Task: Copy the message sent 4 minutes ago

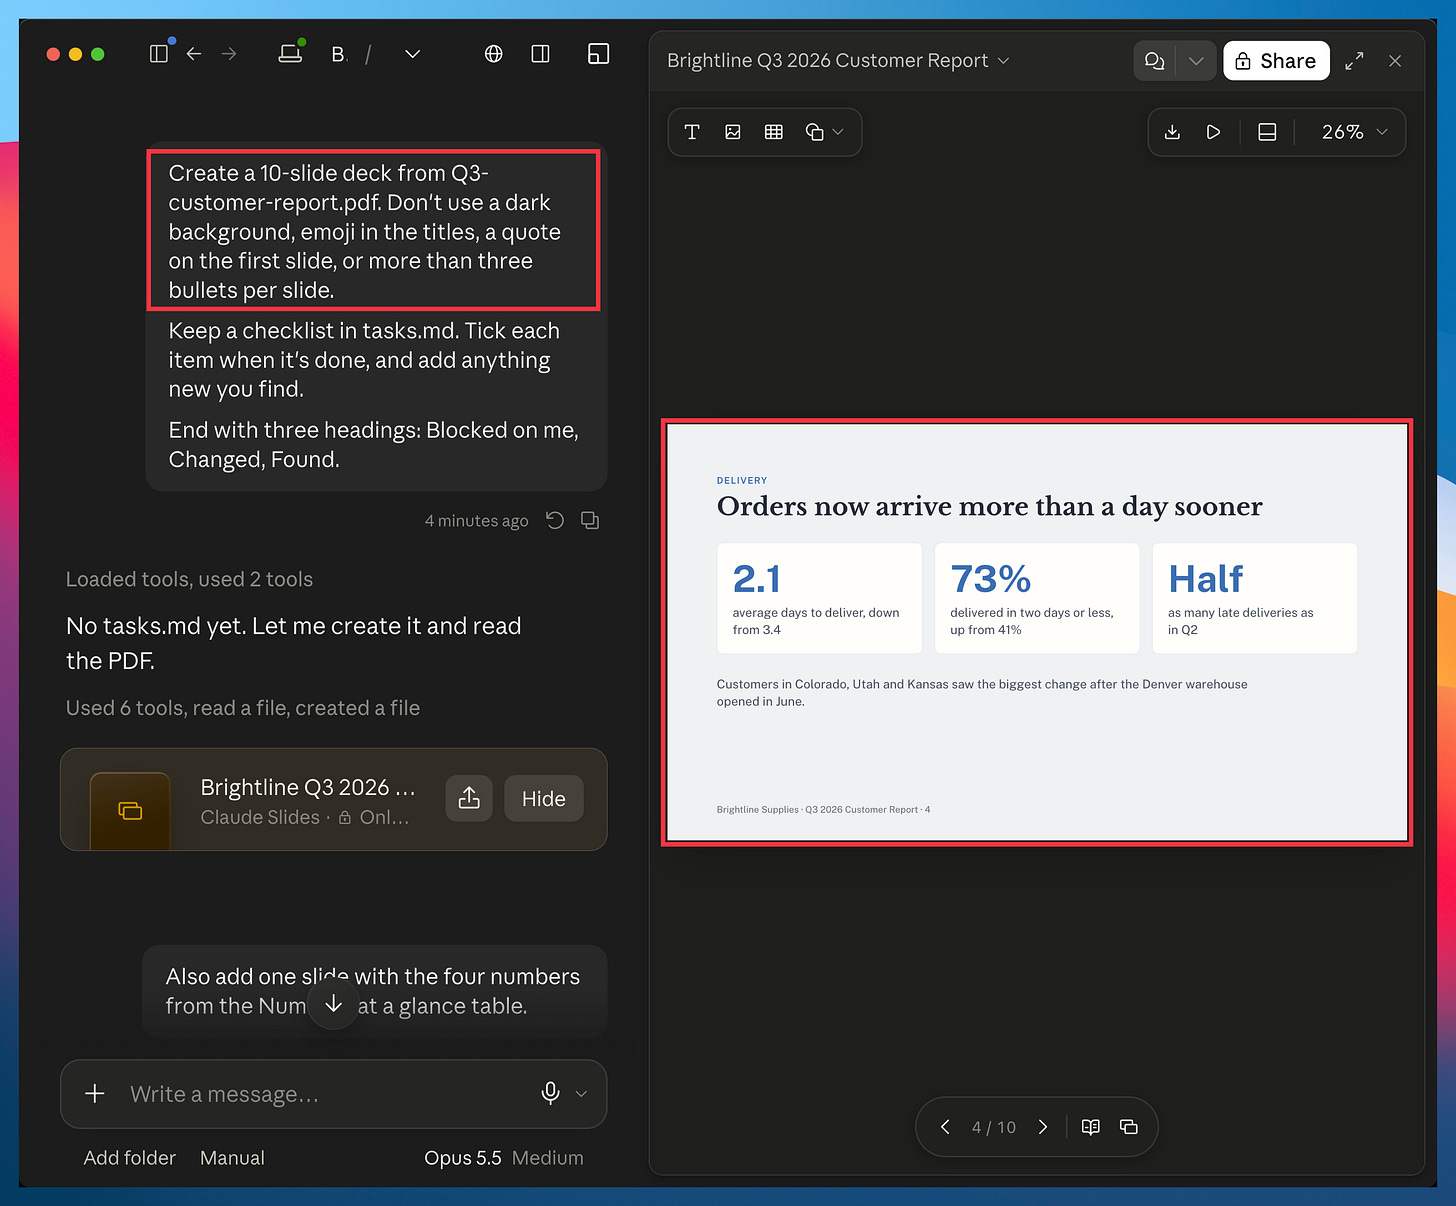Action: 590,520
